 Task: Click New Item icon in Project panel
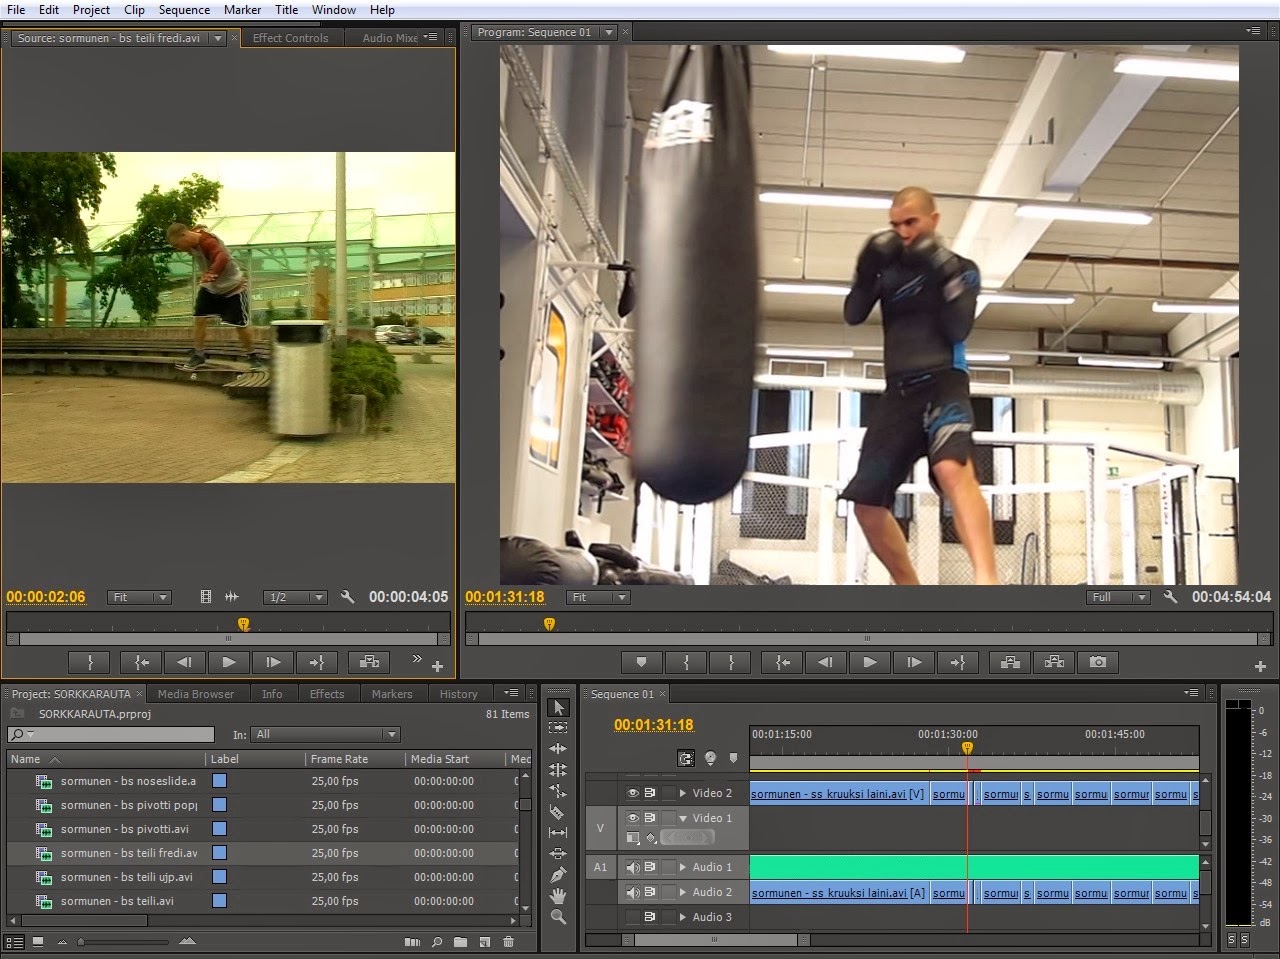click(x=484, y=942)
